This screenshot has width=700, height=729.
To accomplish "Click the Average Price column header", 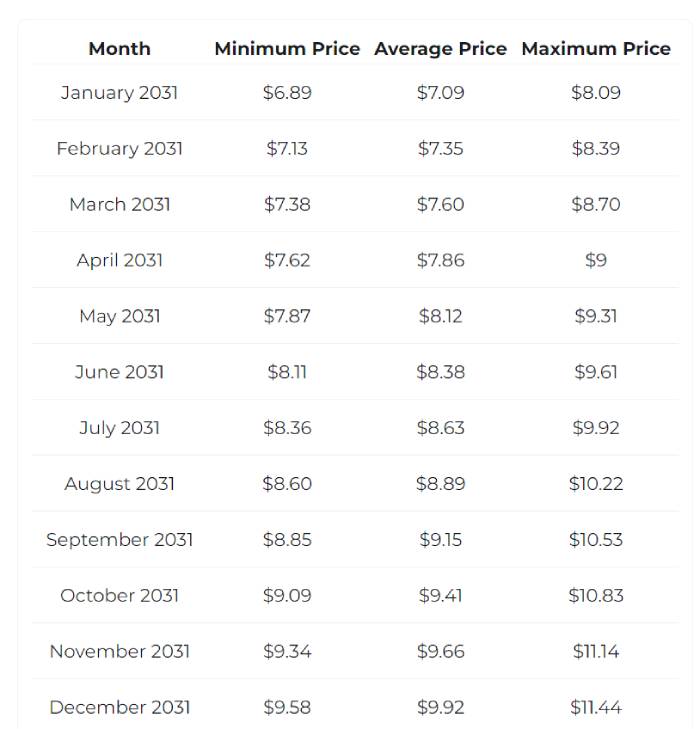I will pyautogui.click(x=440, y=48).
